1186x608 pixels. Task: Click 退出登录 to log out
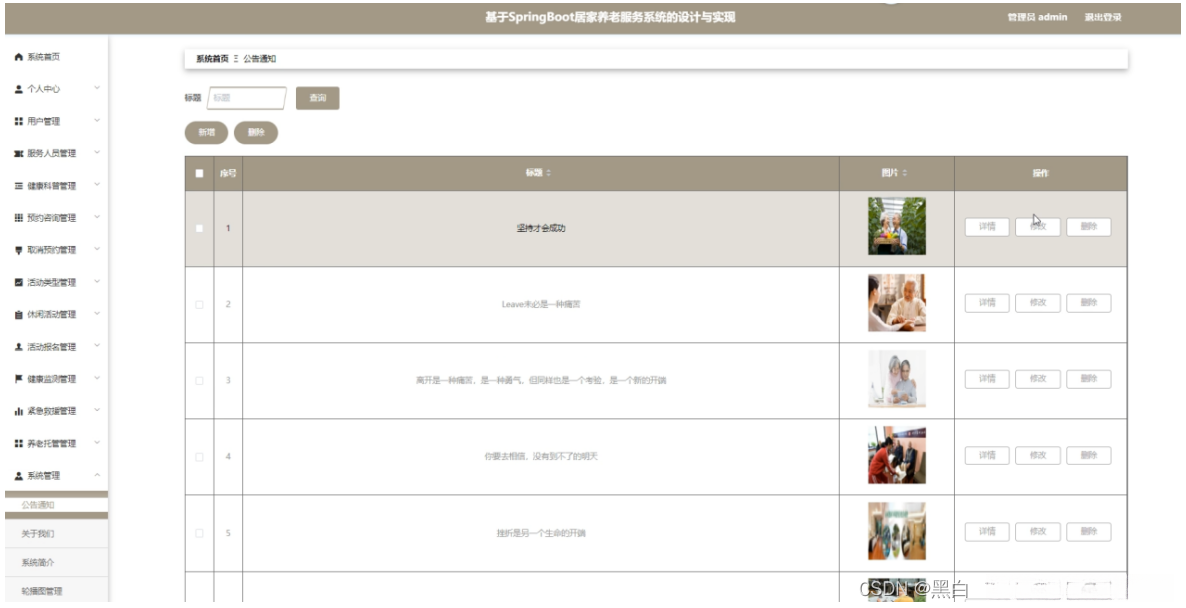1103,17
